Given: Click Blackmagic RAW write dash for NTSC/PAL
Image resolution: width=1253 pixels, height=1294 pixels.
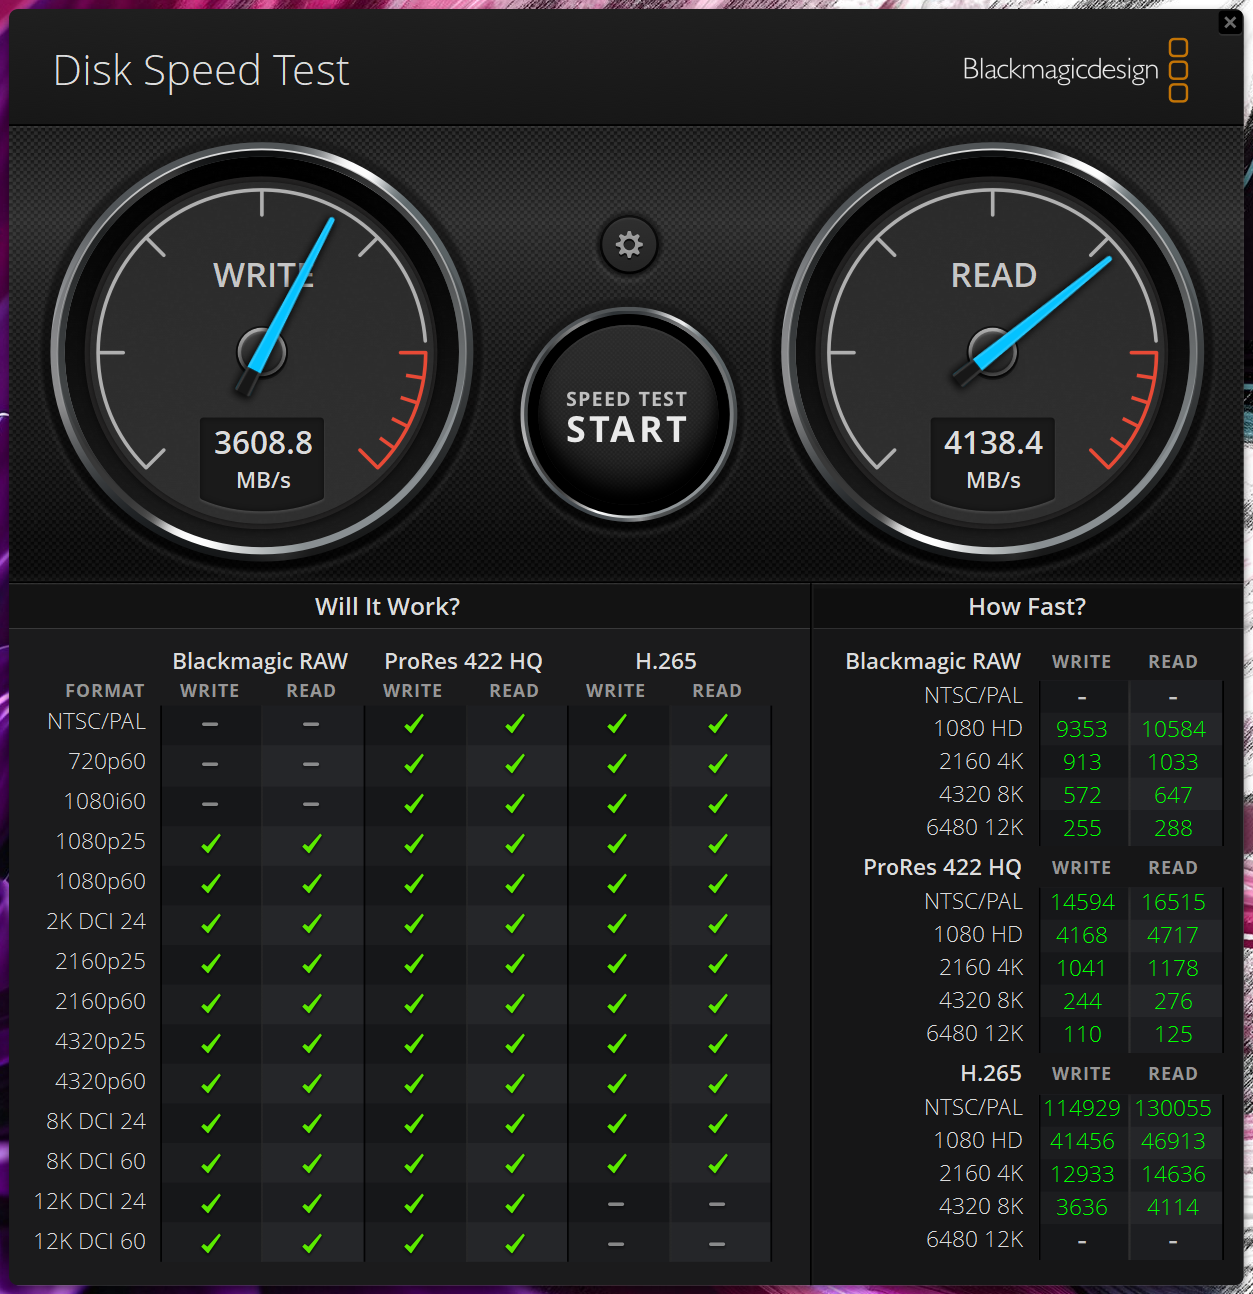Looking at the screenshot, I should [x=210, y=724].
